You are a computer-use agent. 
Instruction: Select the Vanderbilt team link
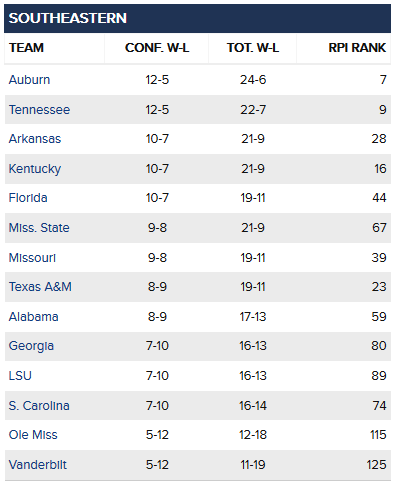(38, 465)
